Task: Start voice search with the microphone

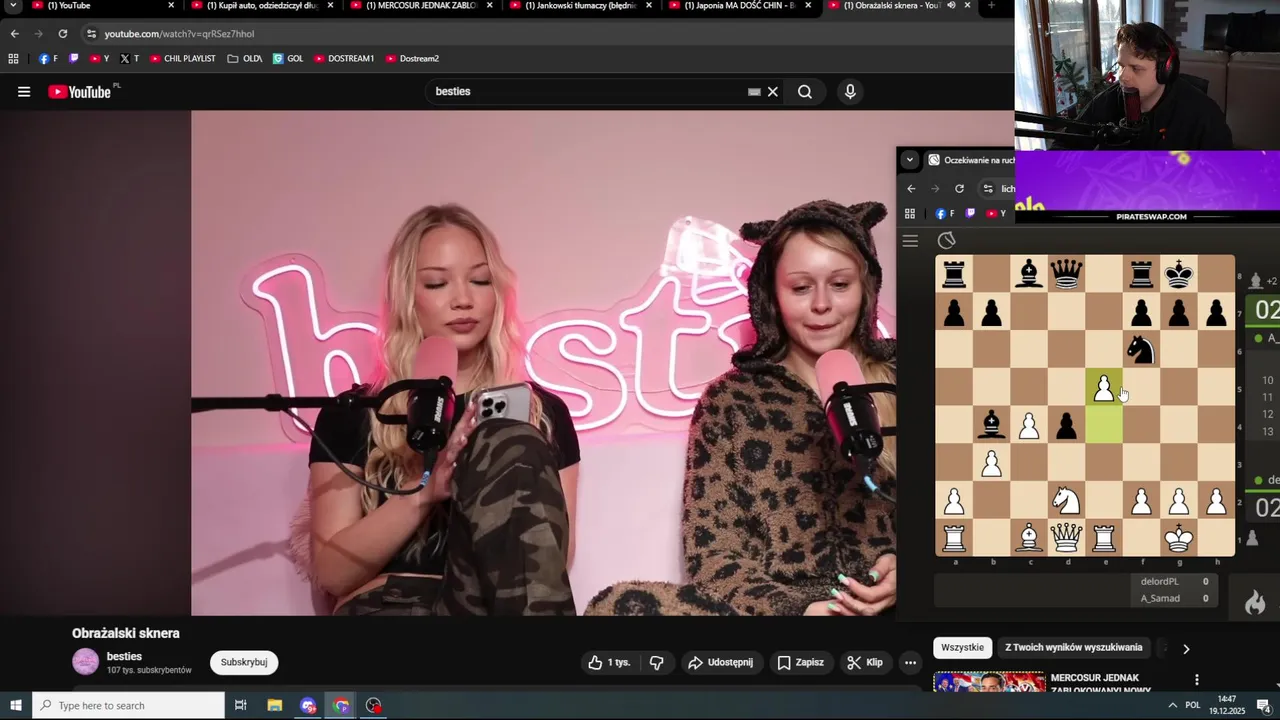Action: click(x=850, y=92)
